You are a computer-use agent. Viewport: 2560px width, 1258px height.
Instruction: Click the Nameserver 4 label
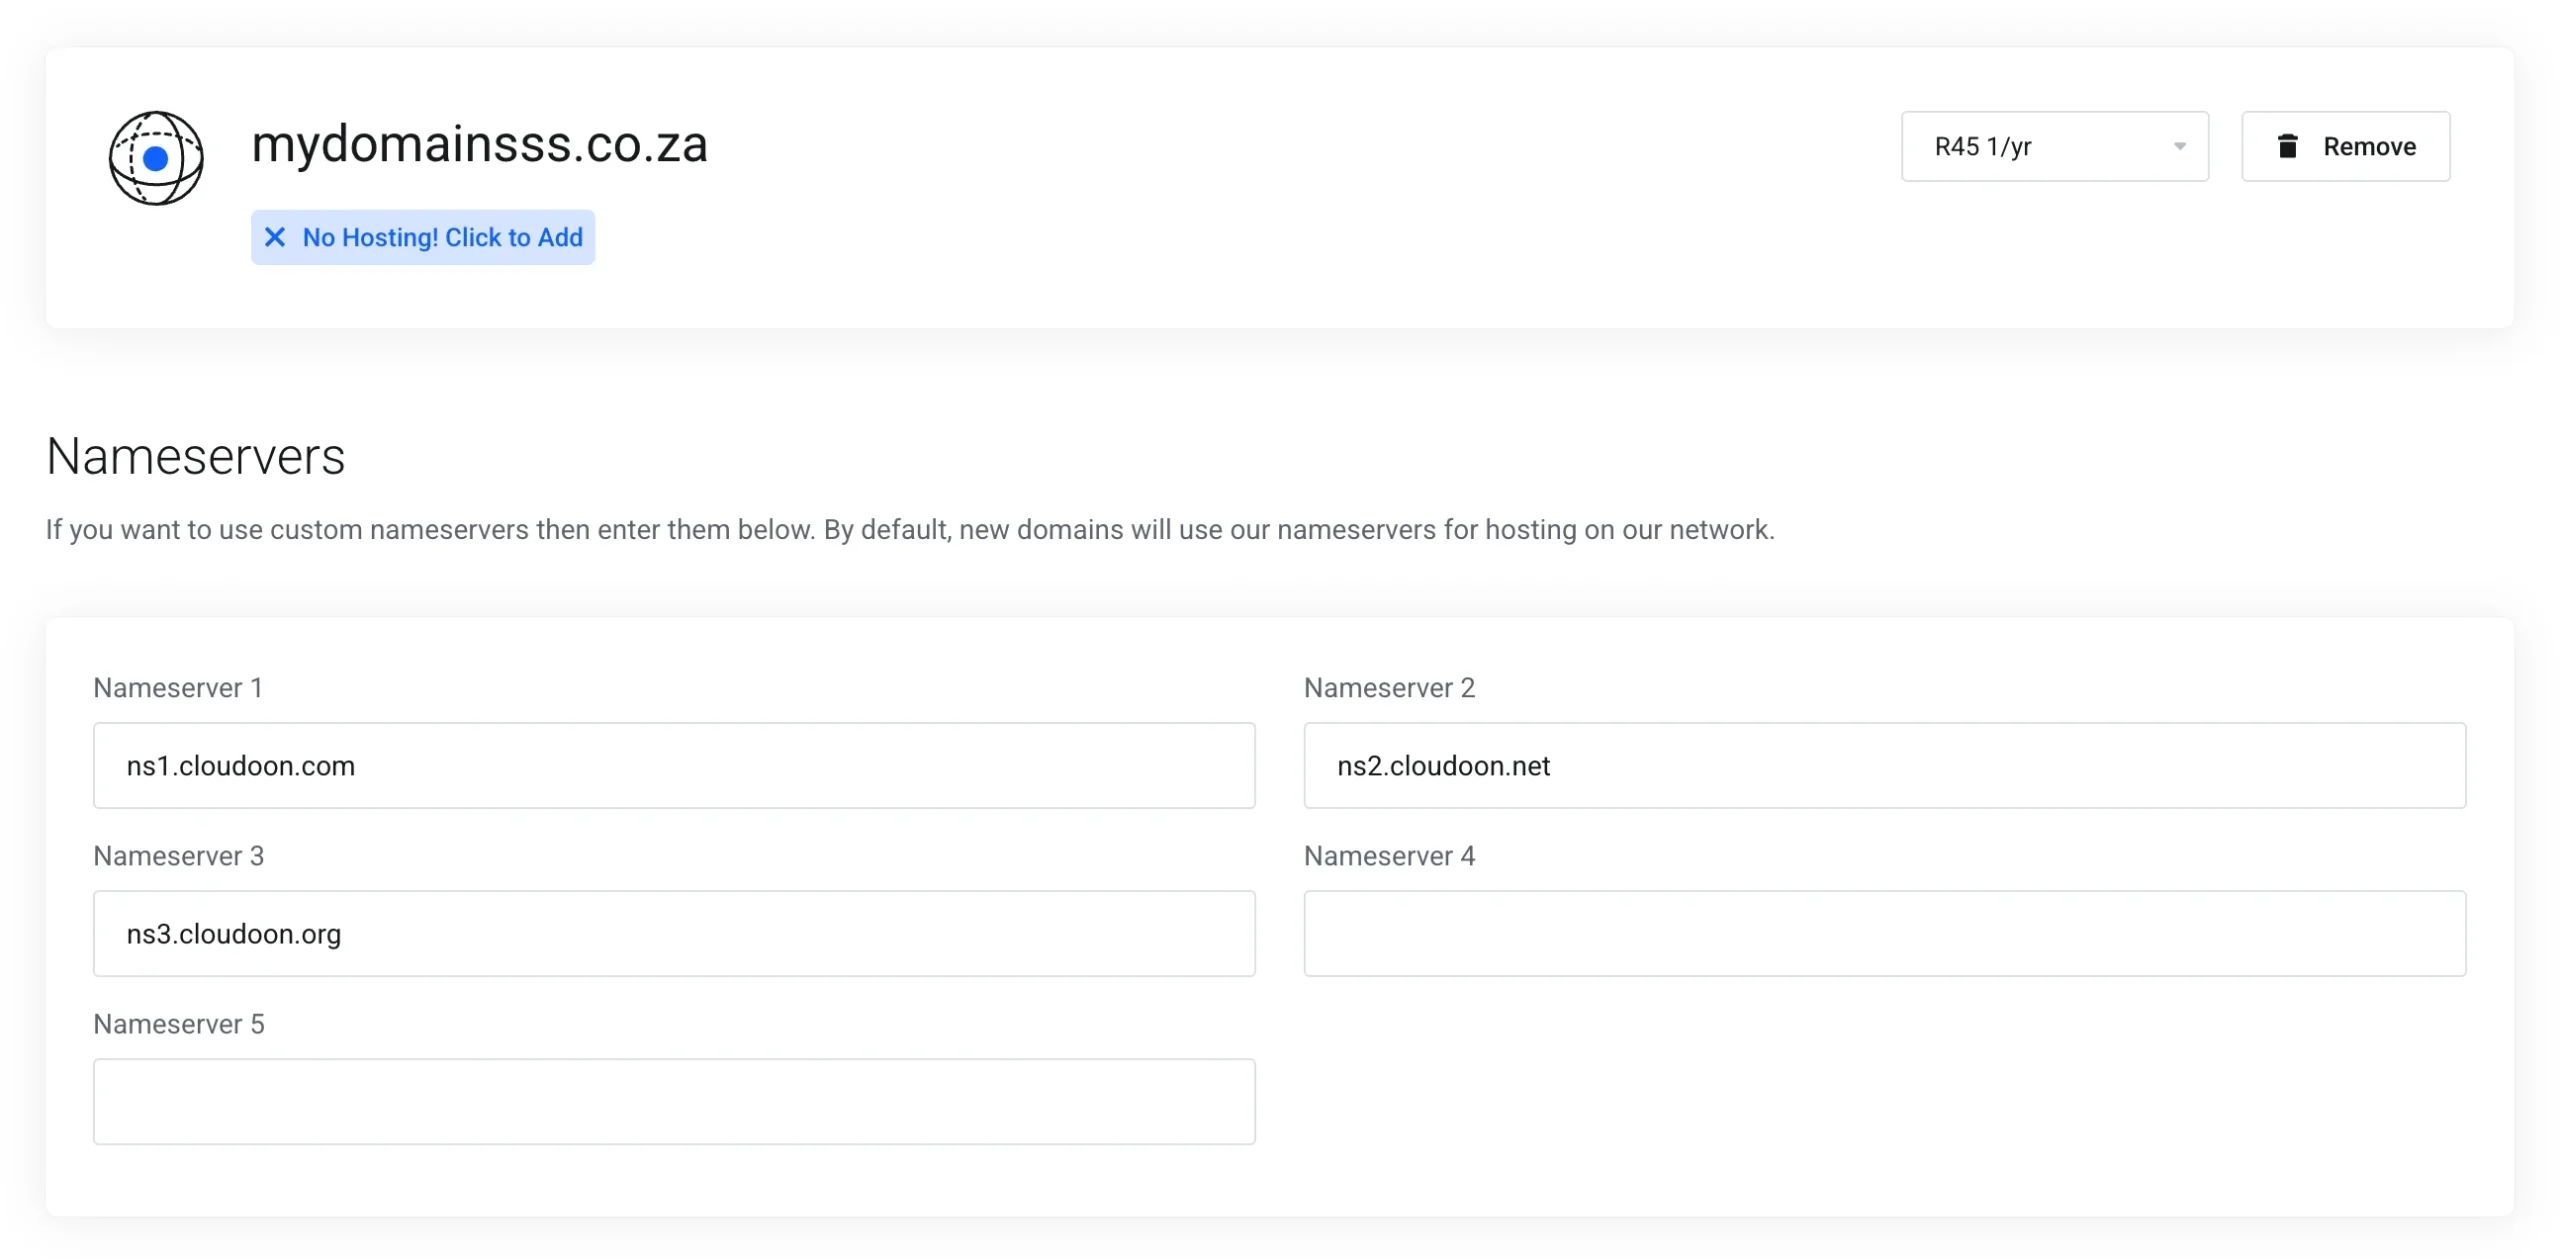[x=1389, y=856]
